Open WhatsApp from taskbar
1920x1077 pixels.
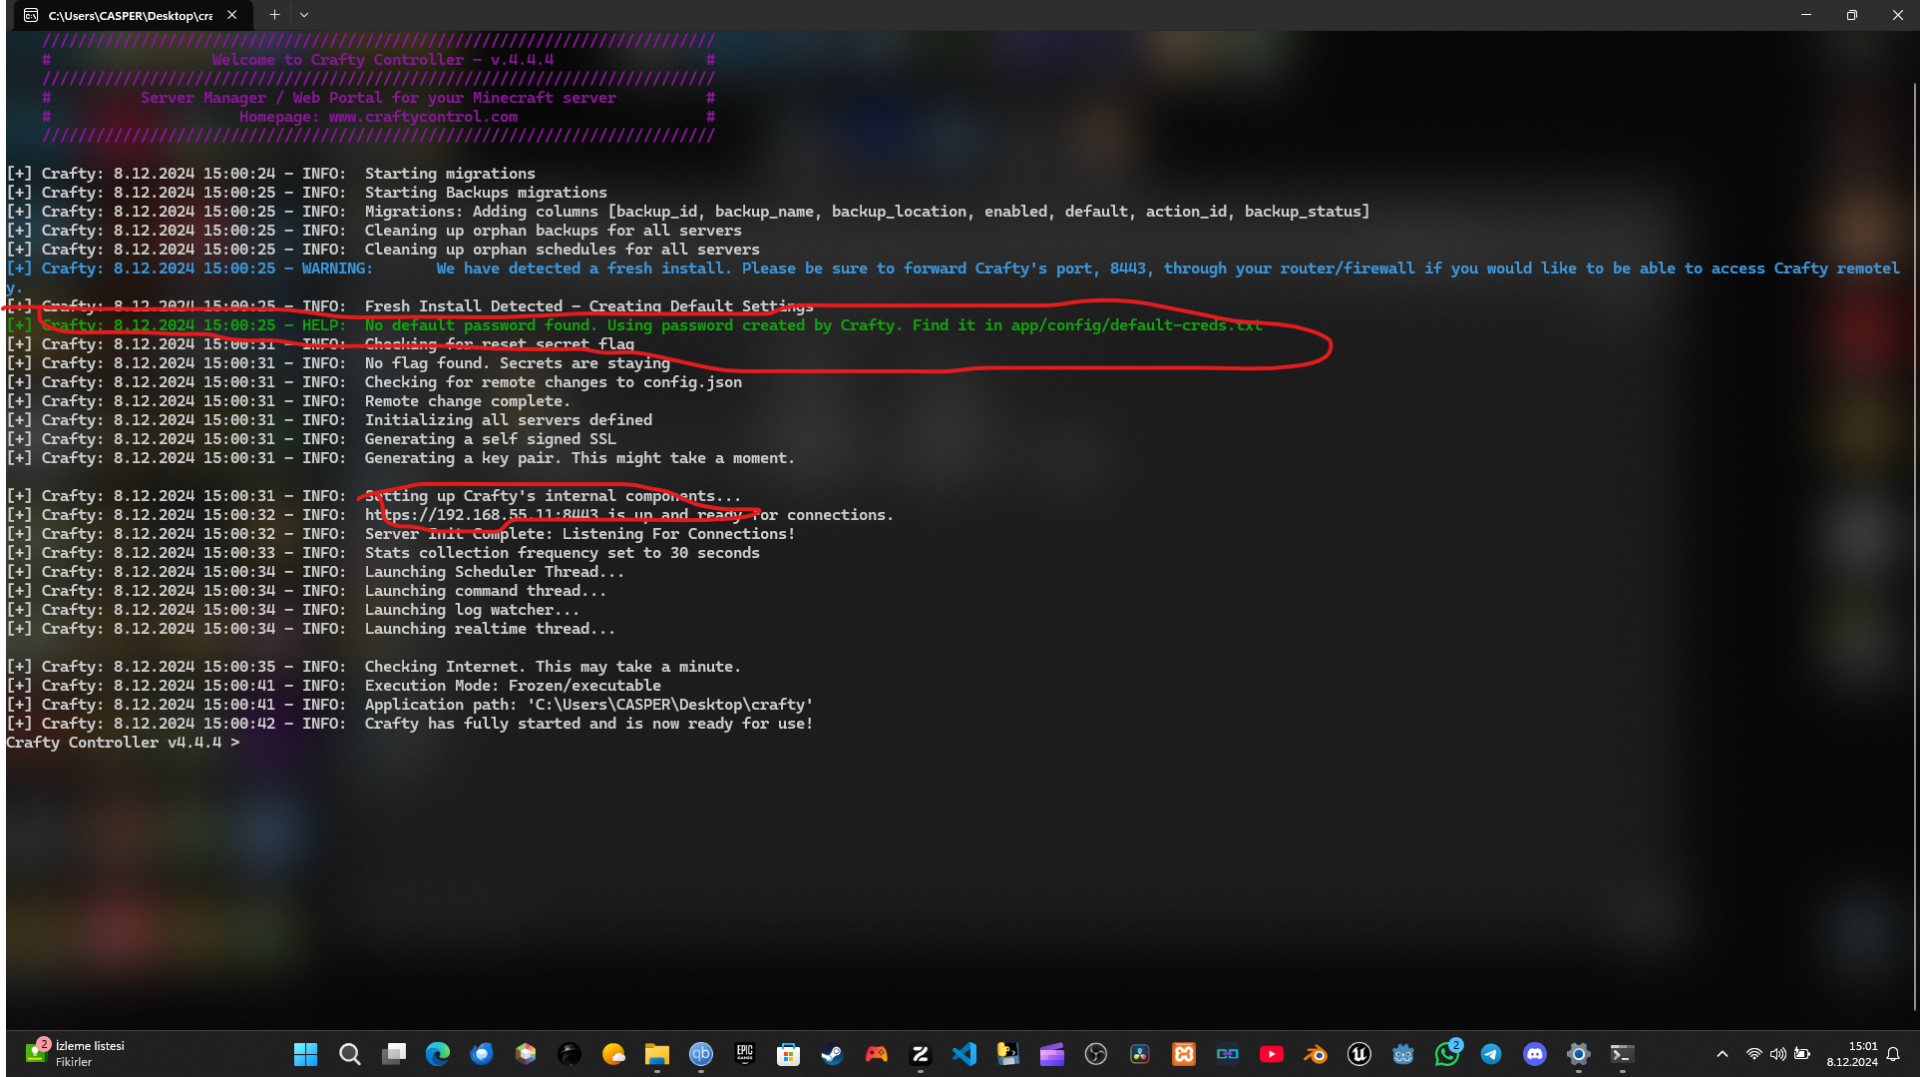click(x=1447, y=1054)
